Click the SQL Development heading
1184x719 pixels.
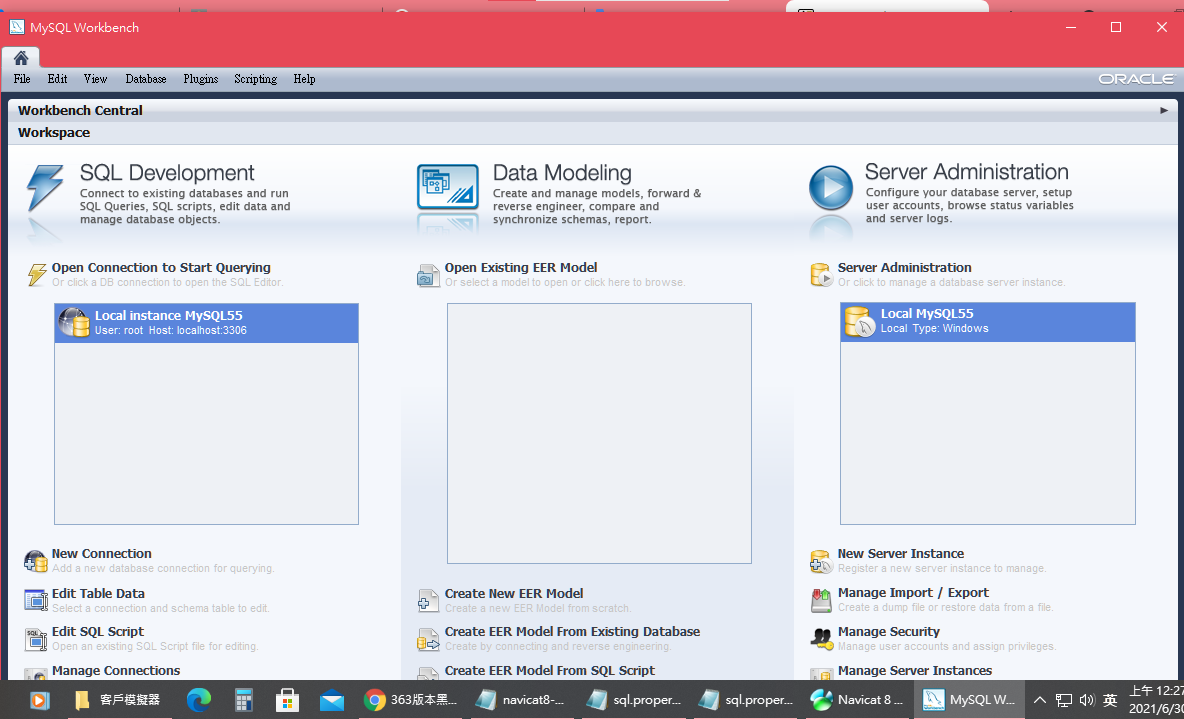(167, 173)
